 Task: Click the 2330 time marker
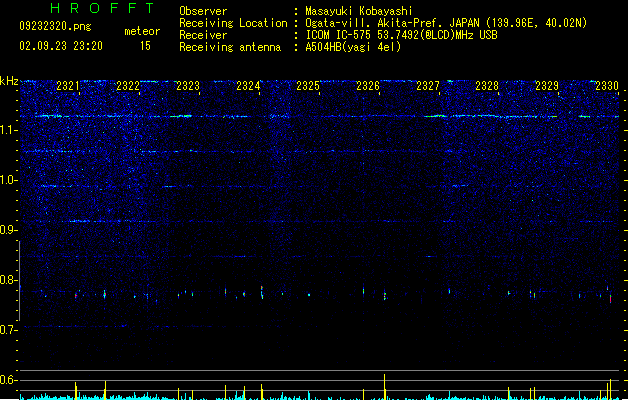(607, 86)
